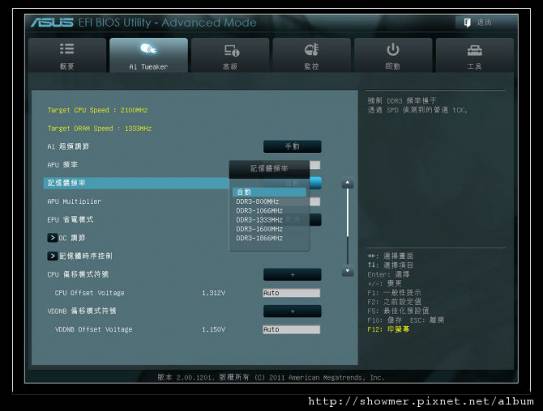Select DDR3-1333MHz from the popup list
This screenshot has height=411, width=543.
269,220
